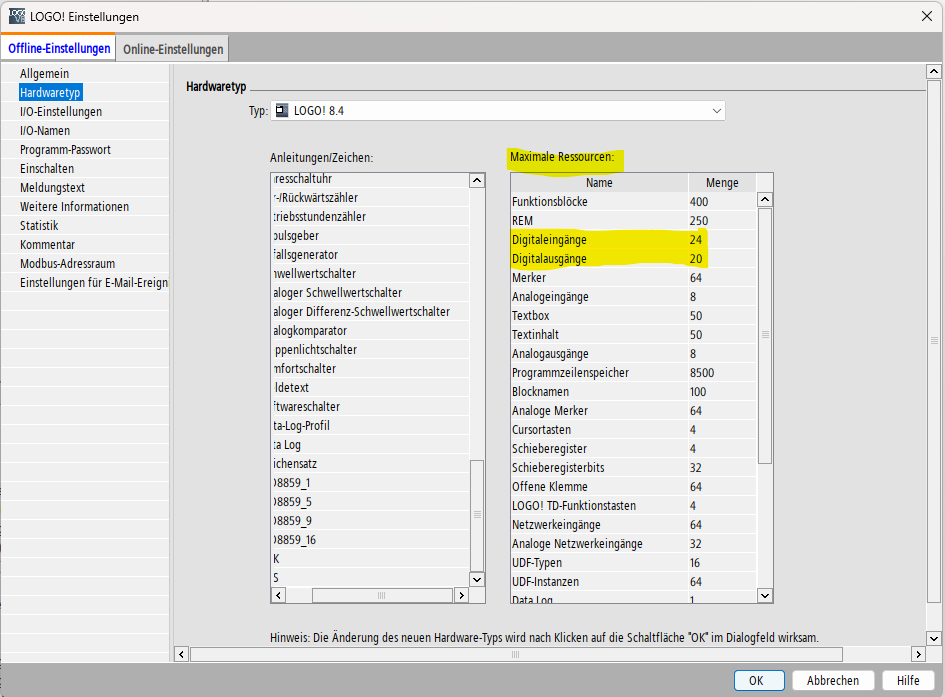945x697 pixels.
Task: Click the LOGO! icon in the title bar
Action: 16,16
